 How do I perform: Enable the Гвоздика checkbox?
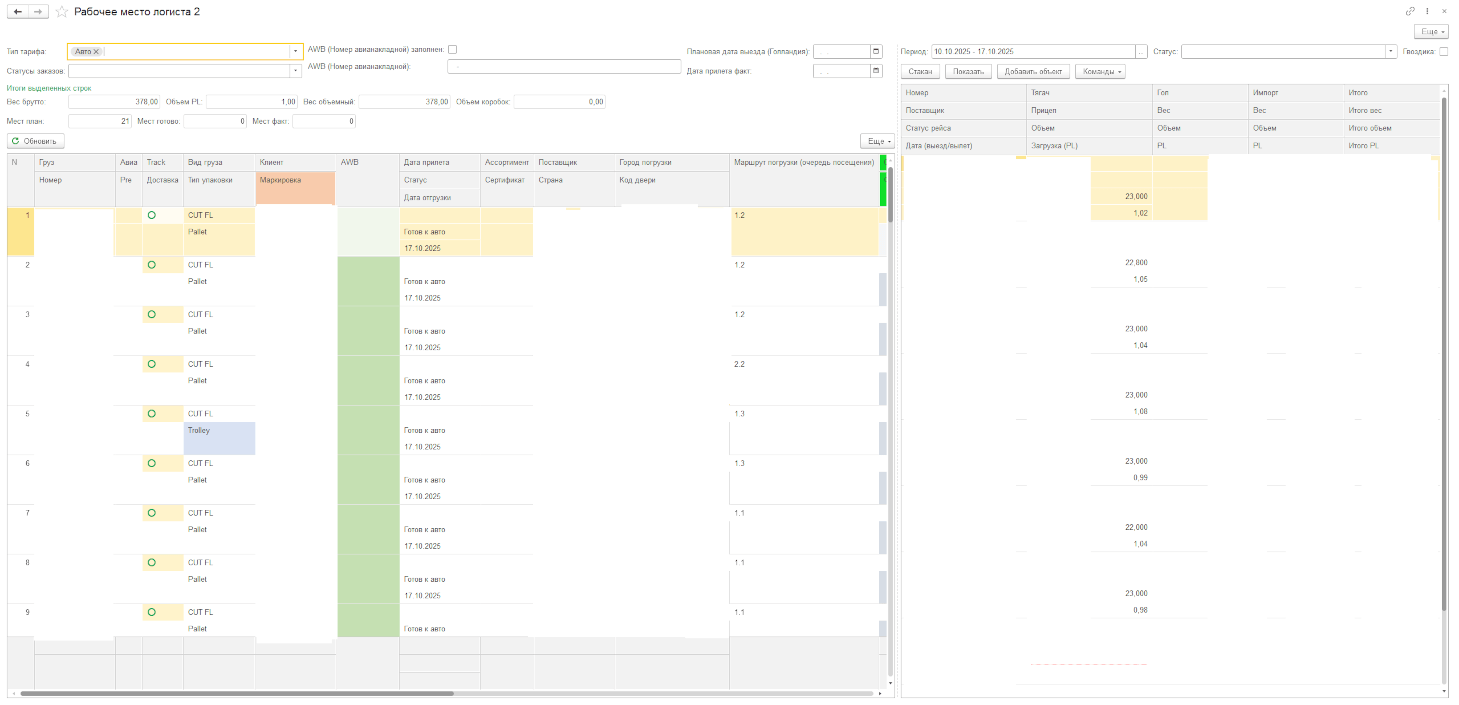pos(1443,51)
